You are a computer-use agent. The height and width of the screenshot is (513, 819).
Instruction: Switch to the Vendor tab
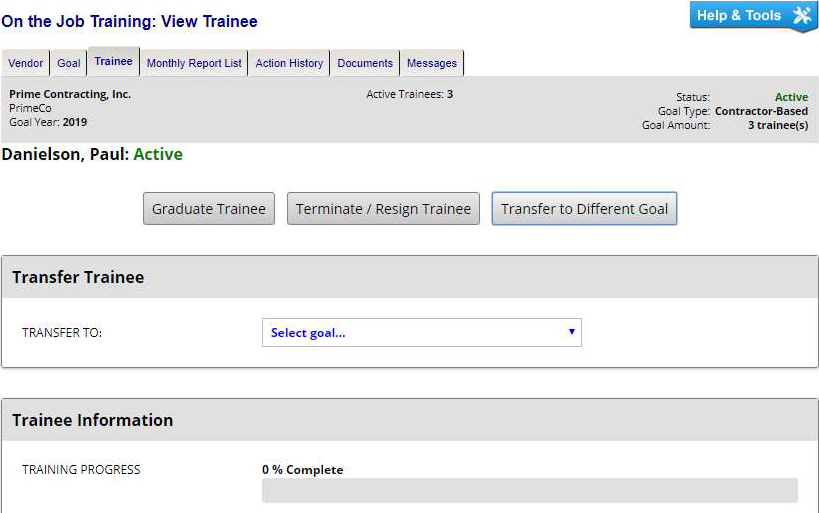[26, 63]
